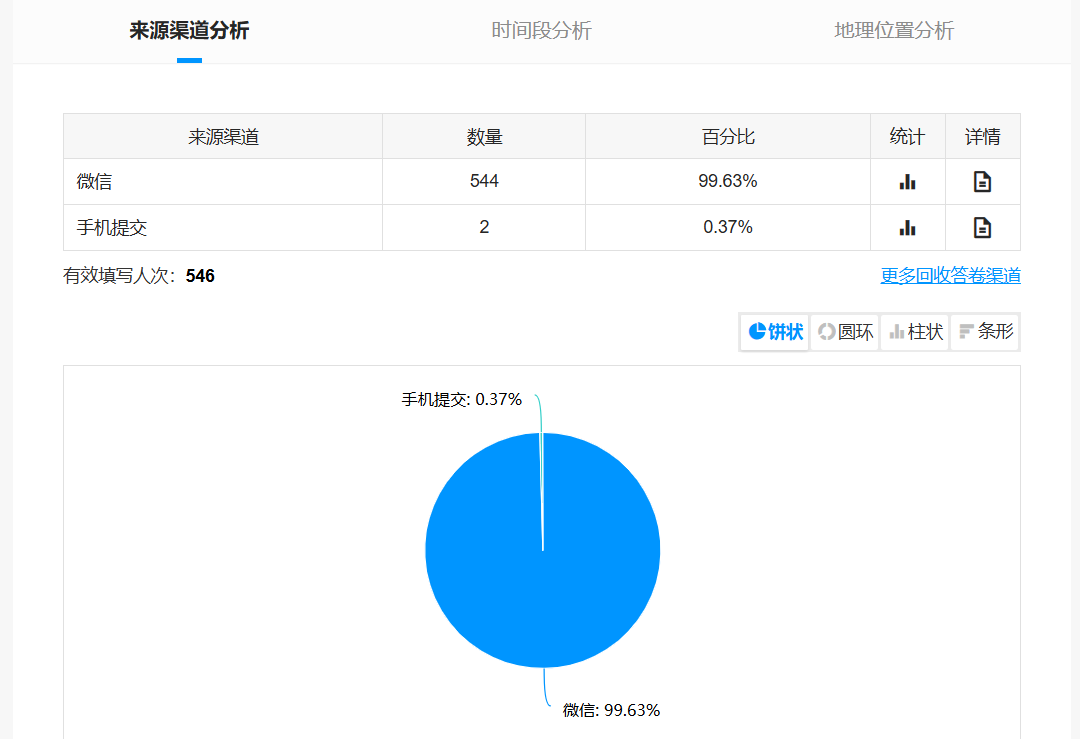Image resolution: width=1080 pixels, height=739 pixels.
Task: Open statistics chart icon for 手机提交 row
Action: (x=907, y=228)
